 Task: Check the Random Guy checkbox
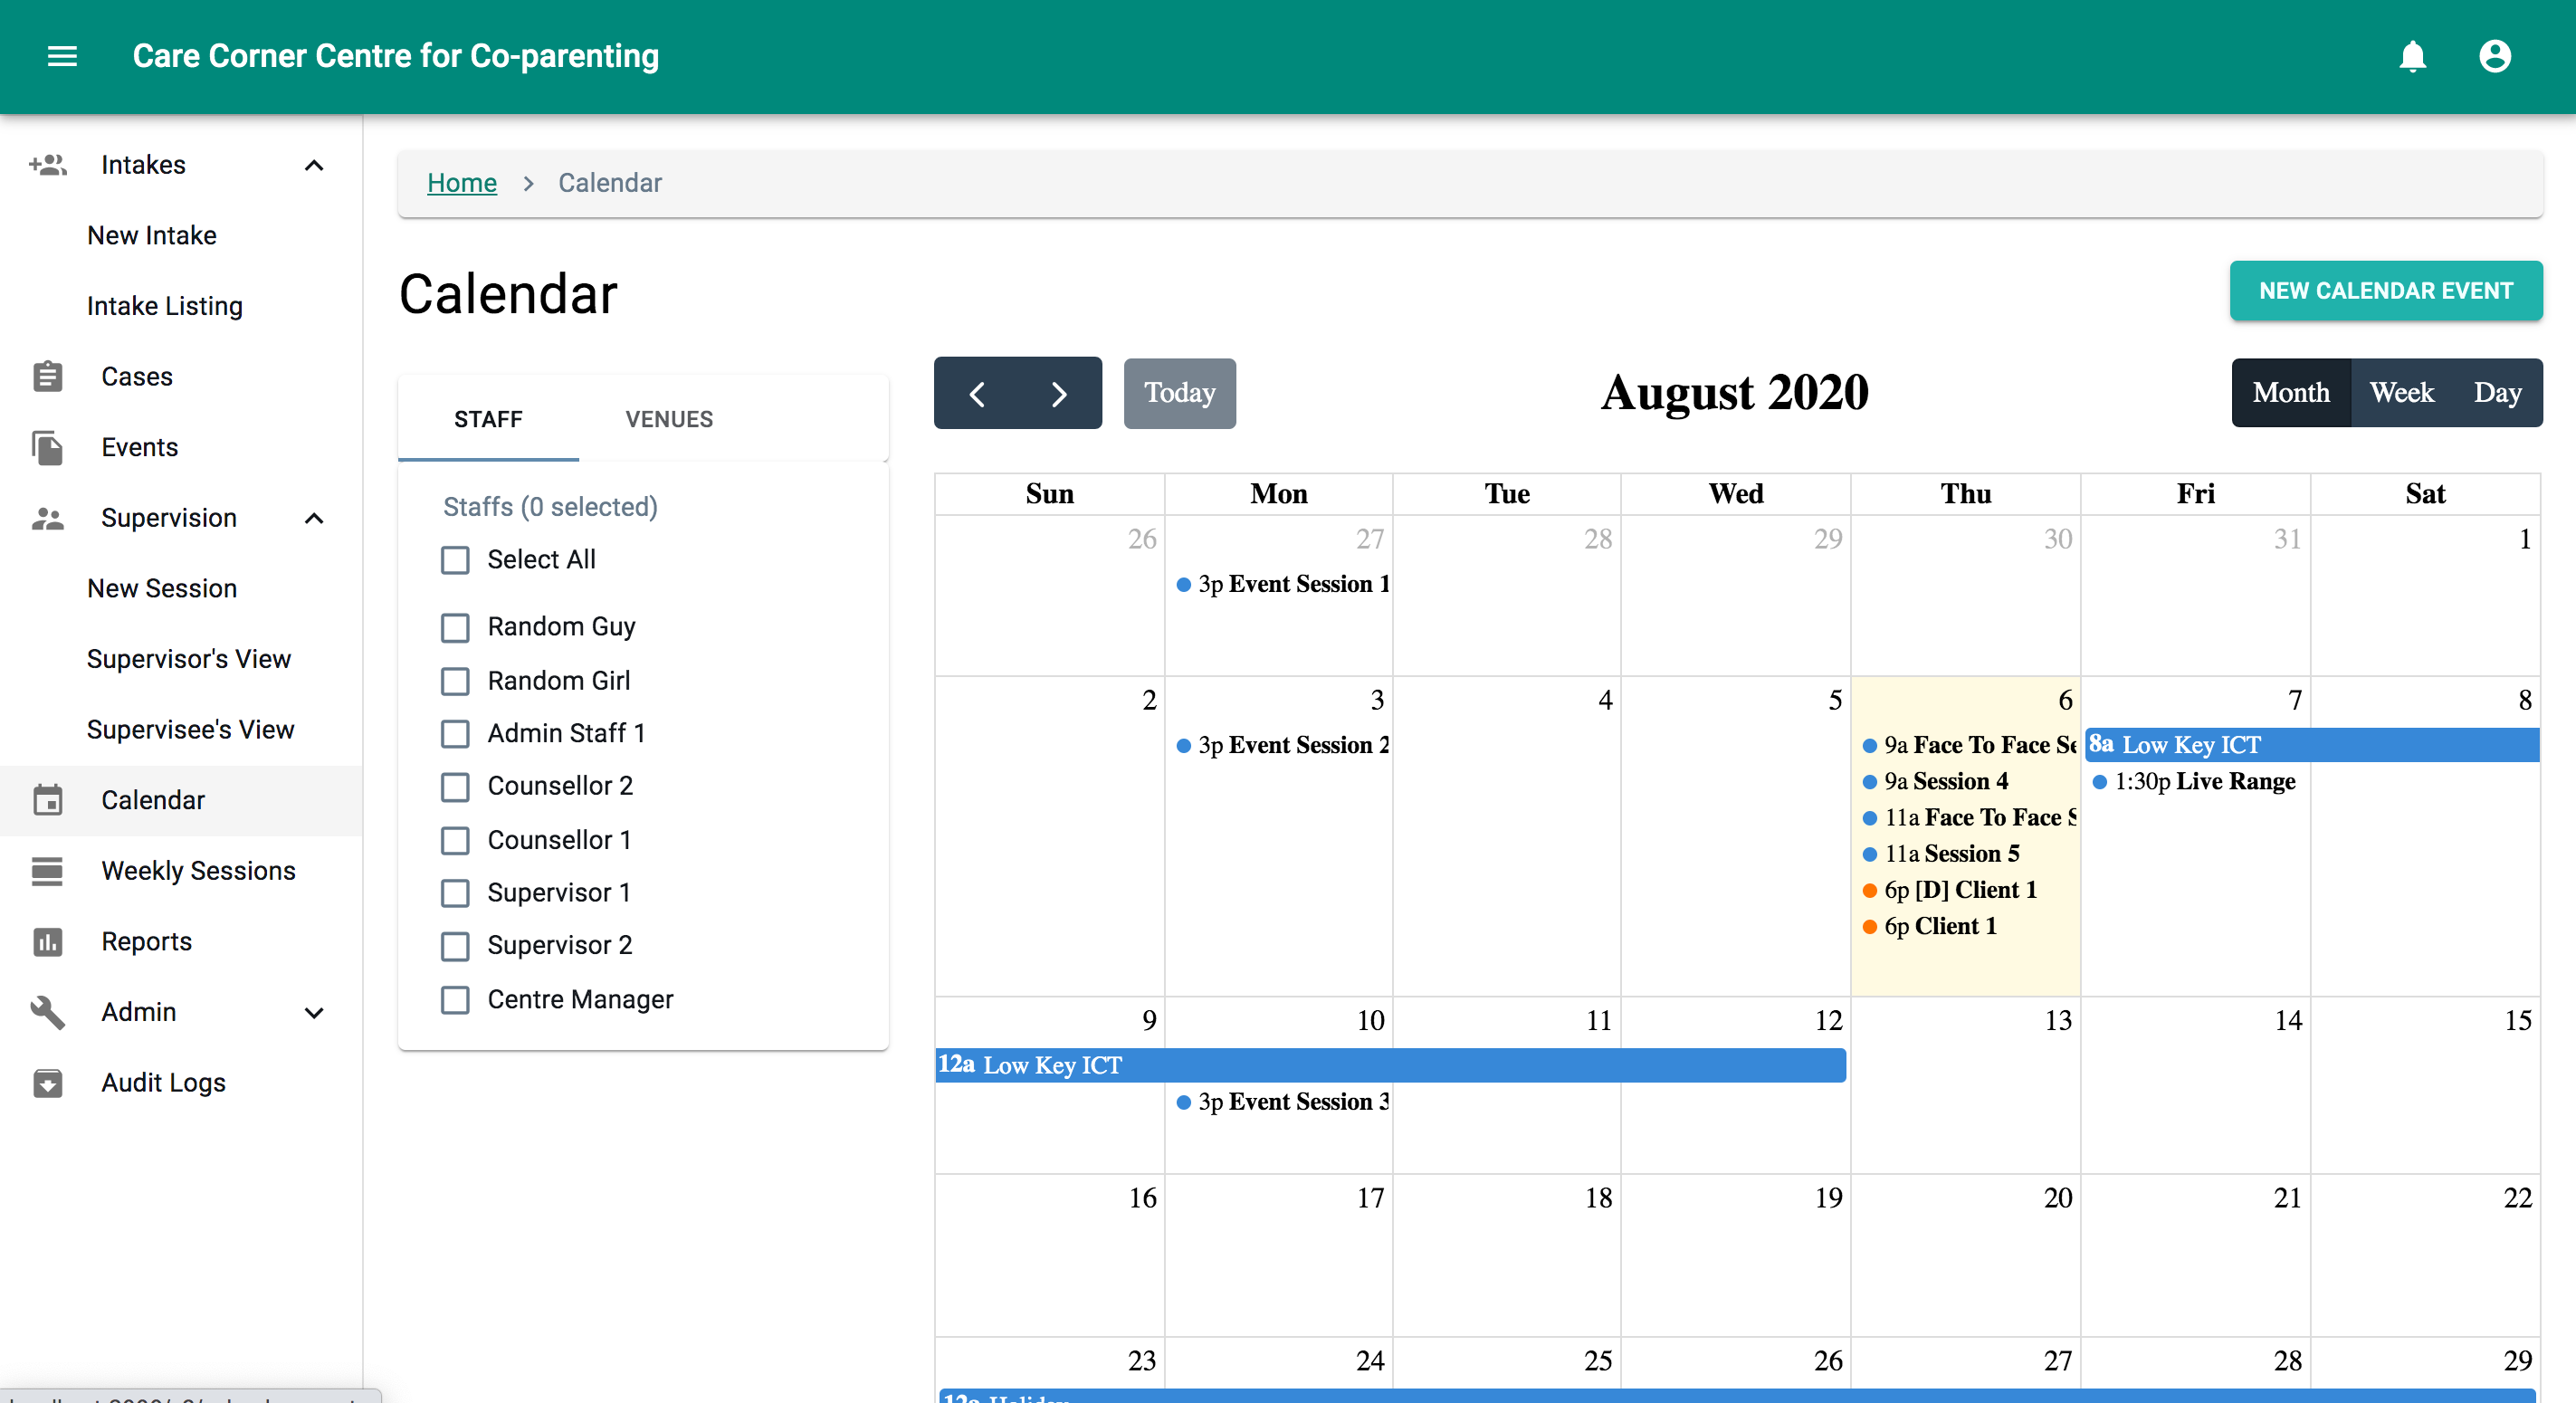455,627
